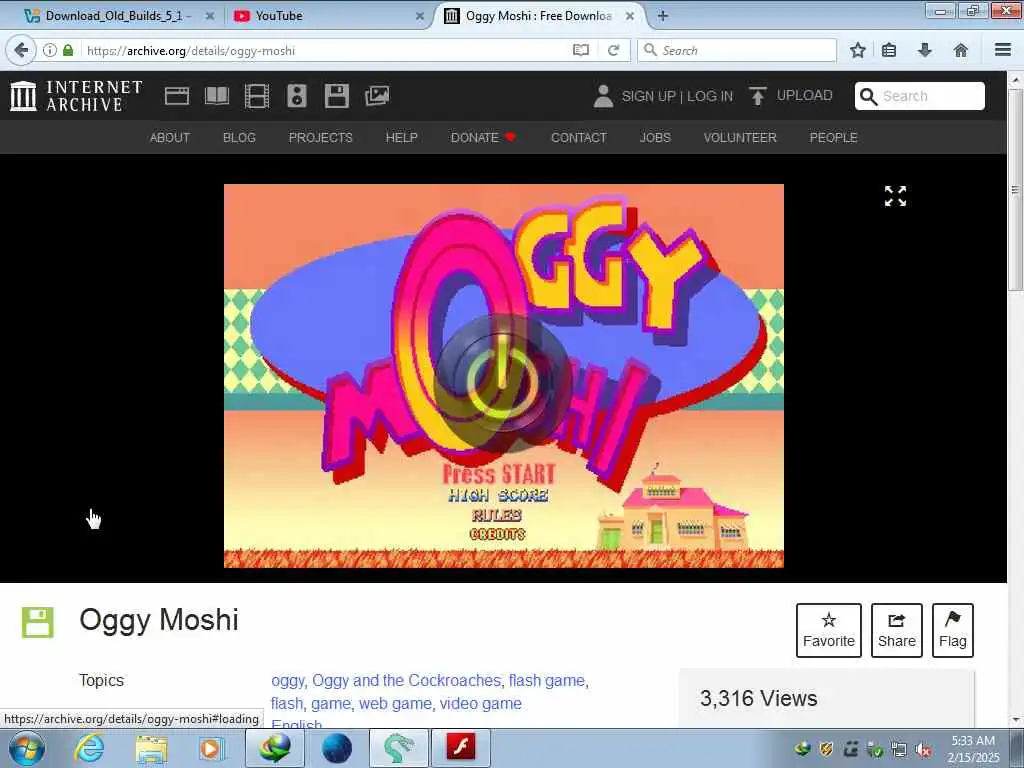Click the green software floppy icon by the title

(x=37, y=622)
